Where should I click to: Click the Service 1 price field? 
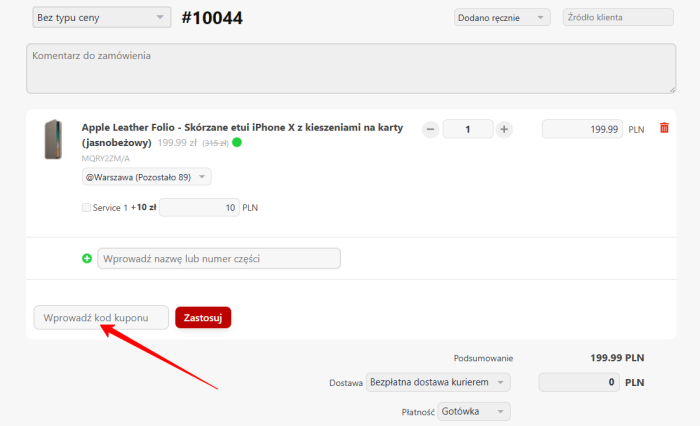pos(198,208)
